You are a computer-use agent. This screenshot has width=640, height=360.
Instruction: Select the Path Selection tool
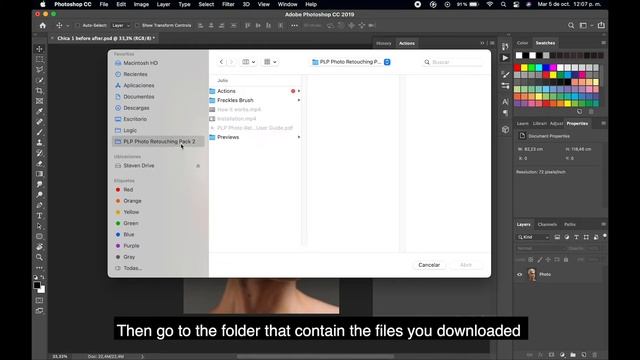tap(40, 226)
